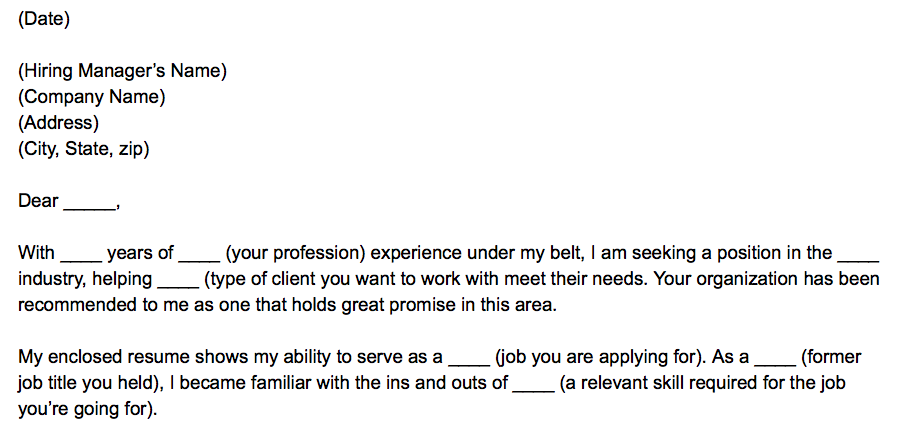Screen dimensions: 909x442
Task: Select the (Company Name) placeholder line
Action: tap(92, 97)
